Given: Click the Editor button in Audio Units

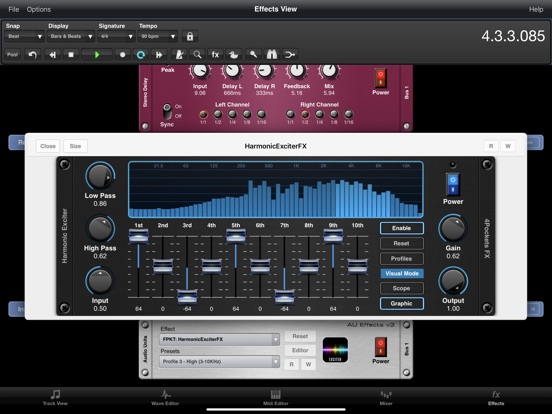Looking at the screenshot, I should [x=300, y=350].
